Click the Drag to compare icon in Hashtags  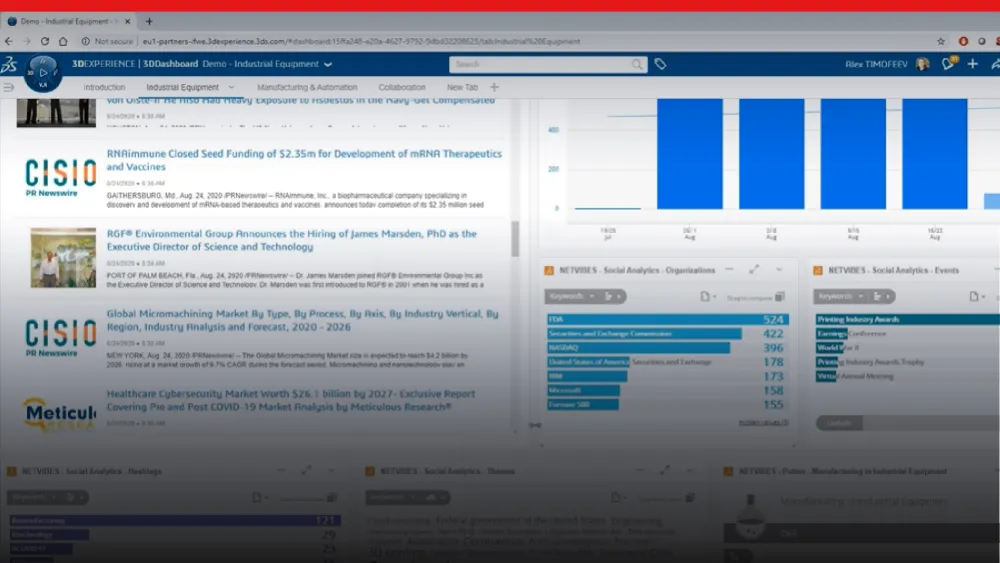pyautogui.click(x=332, y=497)
